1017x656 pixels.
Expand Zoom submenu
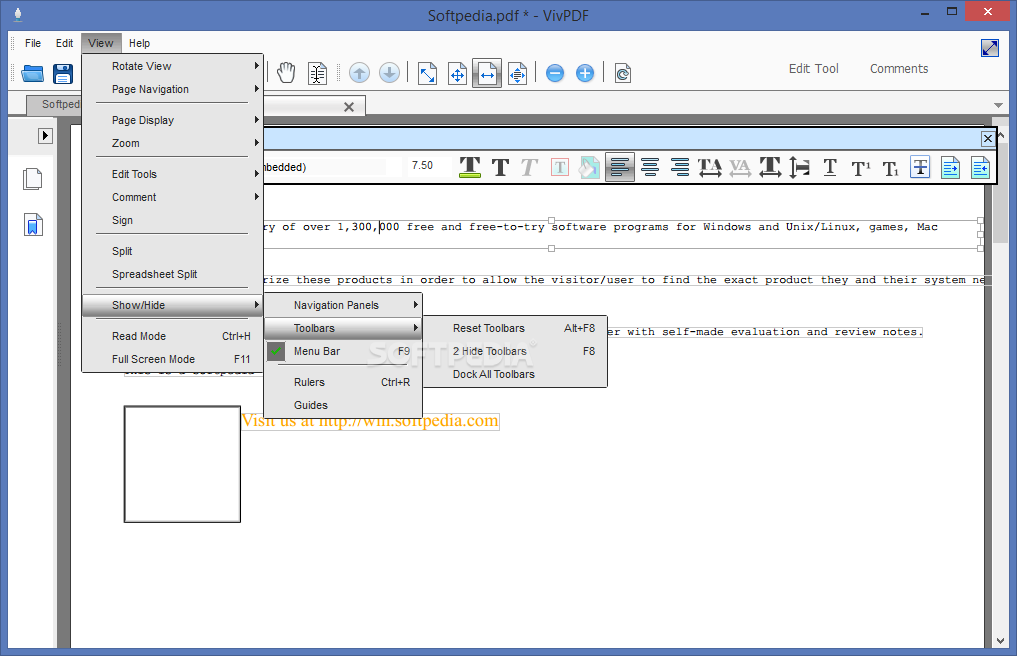click(173, 143)
